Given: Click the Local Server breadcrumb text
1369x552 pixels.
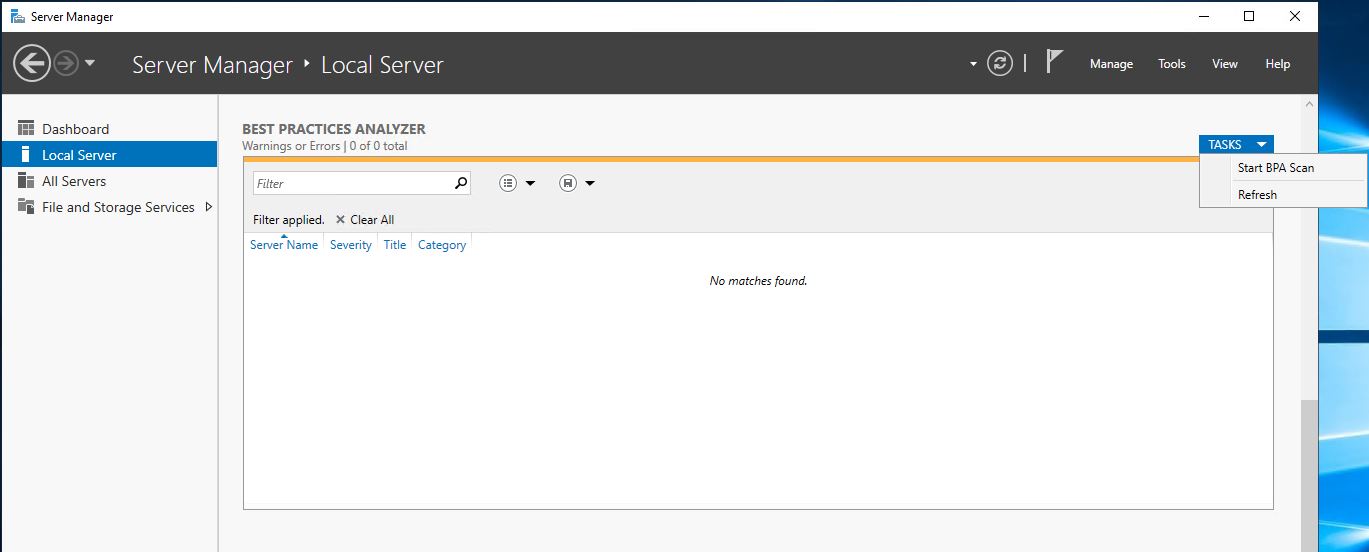Looking at the screenshot, I should pos(382,65).
